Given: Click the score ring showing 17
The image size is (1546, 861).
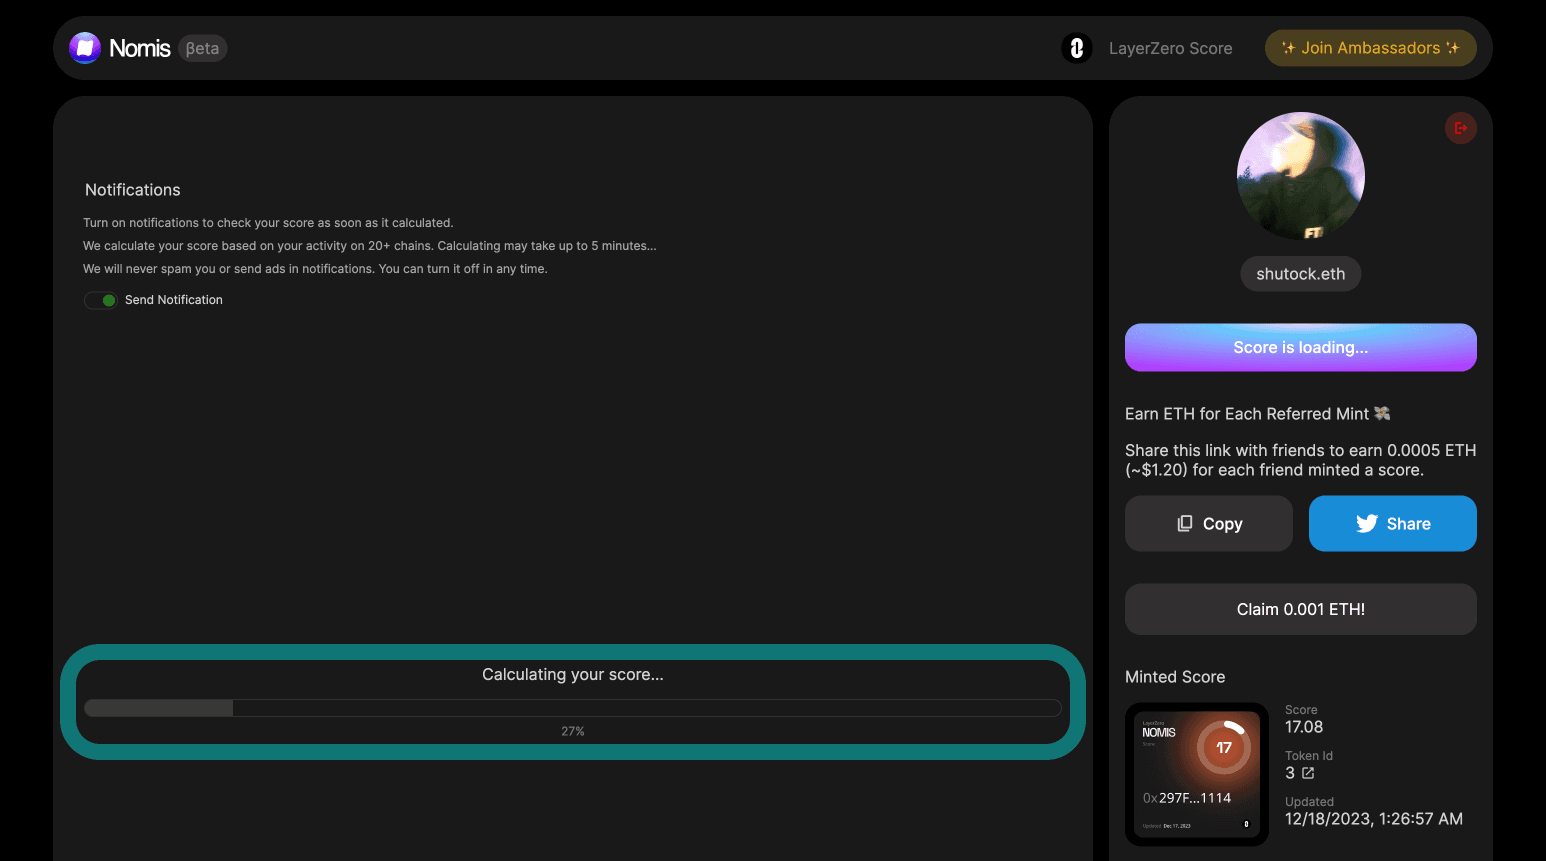Looking at the screenshot, I should tap(1224, 747).
